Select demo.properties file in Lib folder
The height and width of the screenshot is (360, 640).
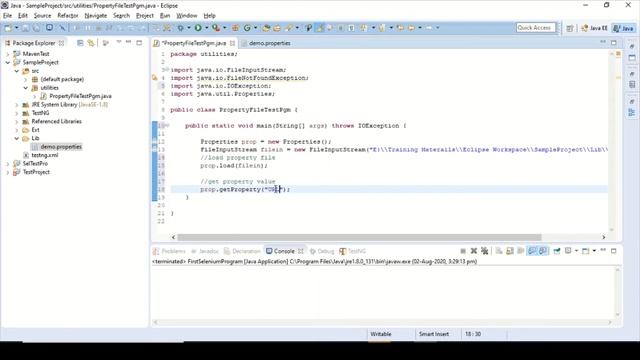(x=61, y=147)
